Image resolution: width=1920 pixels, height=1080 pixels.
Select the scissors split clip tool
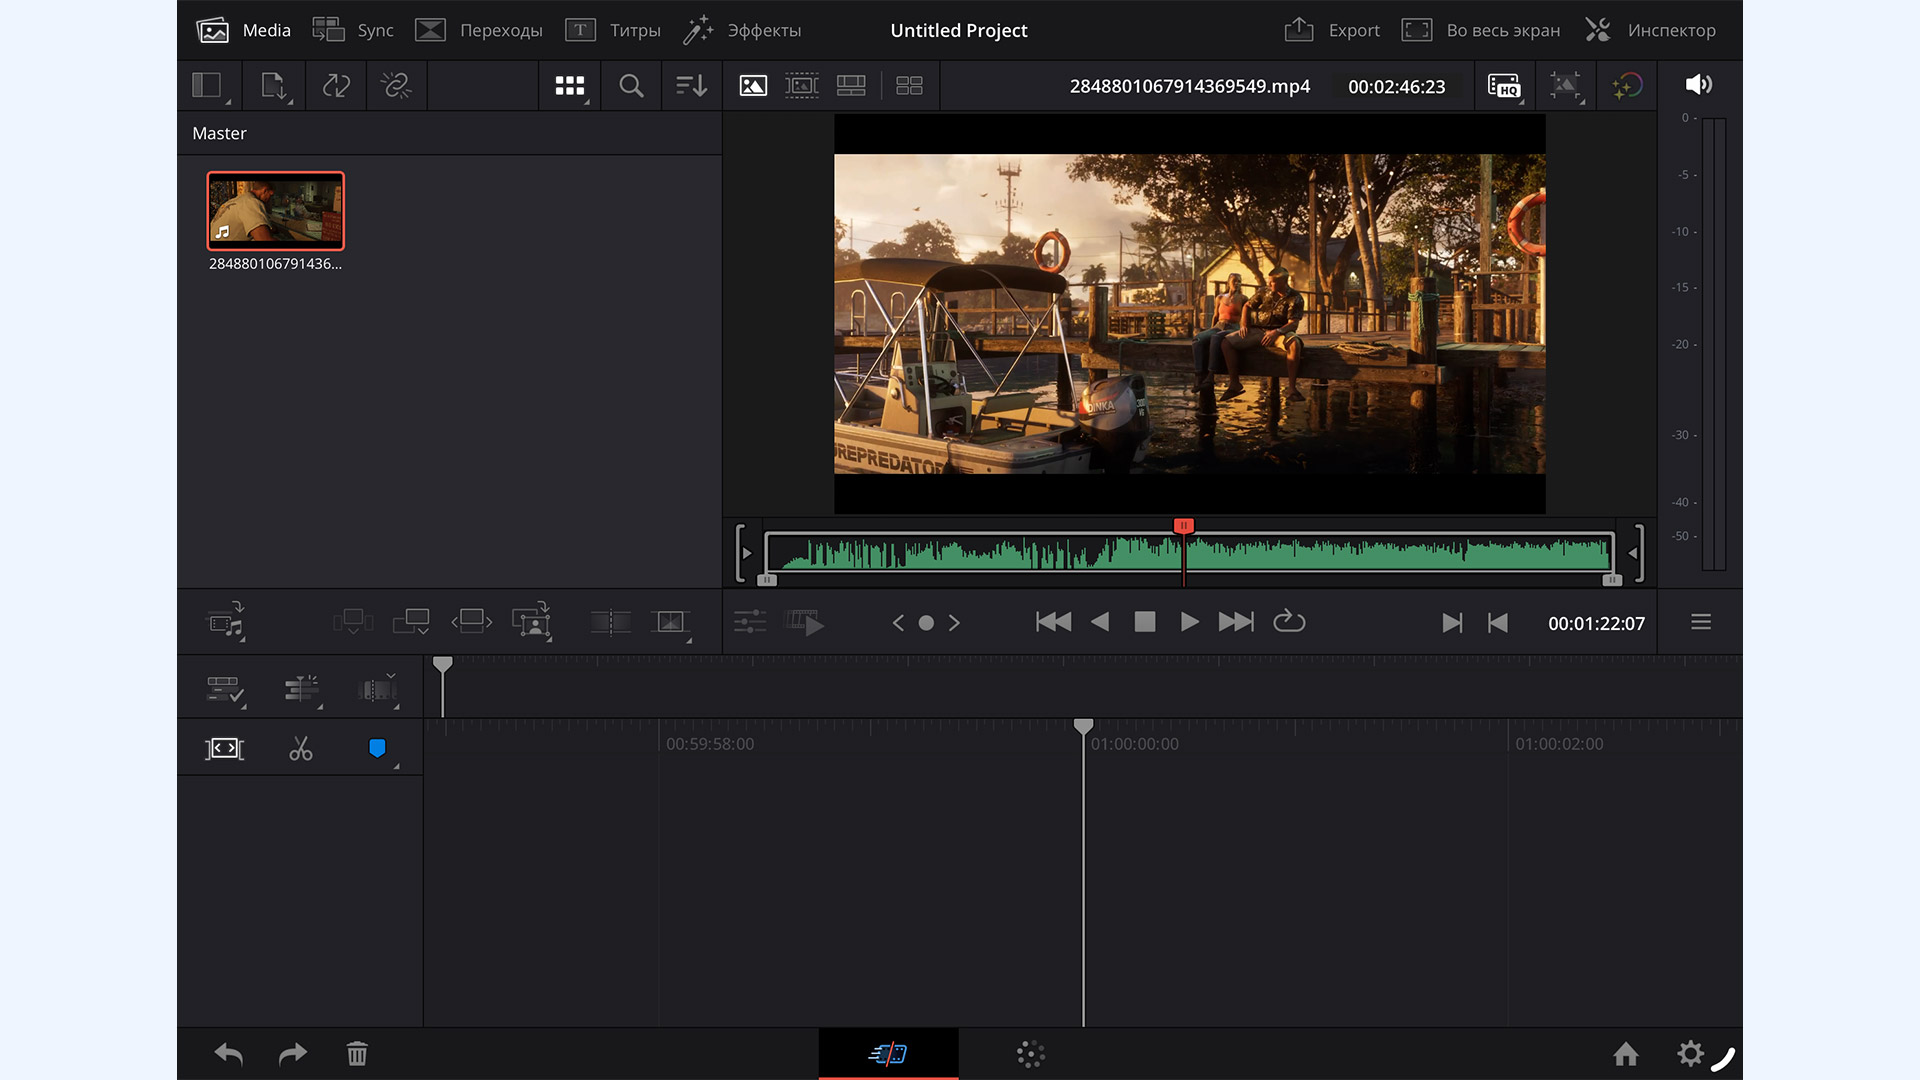click(x=301, y=748)
